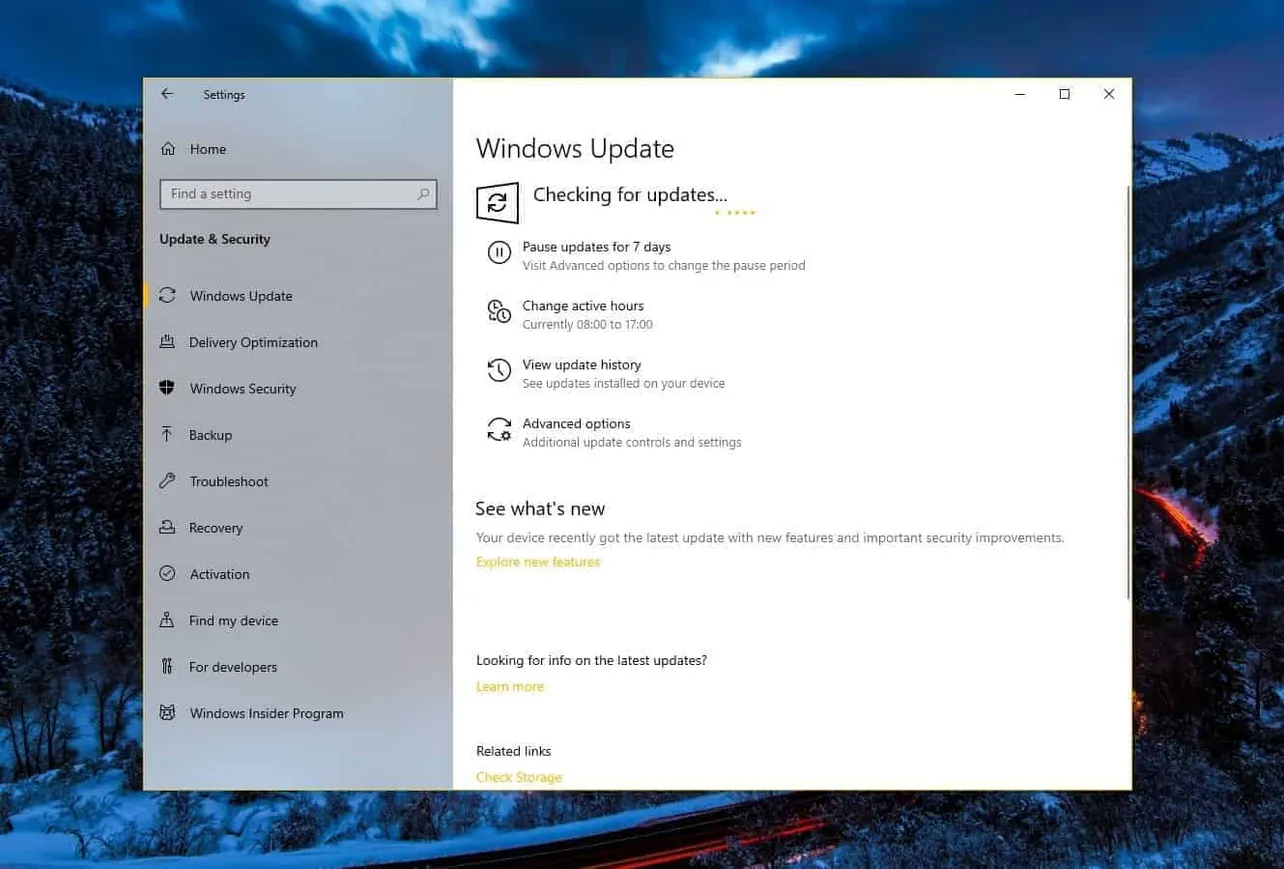Select Windows Update in the sidebar
This screenshot has height=869, width=1284.
tap(240, 296)
